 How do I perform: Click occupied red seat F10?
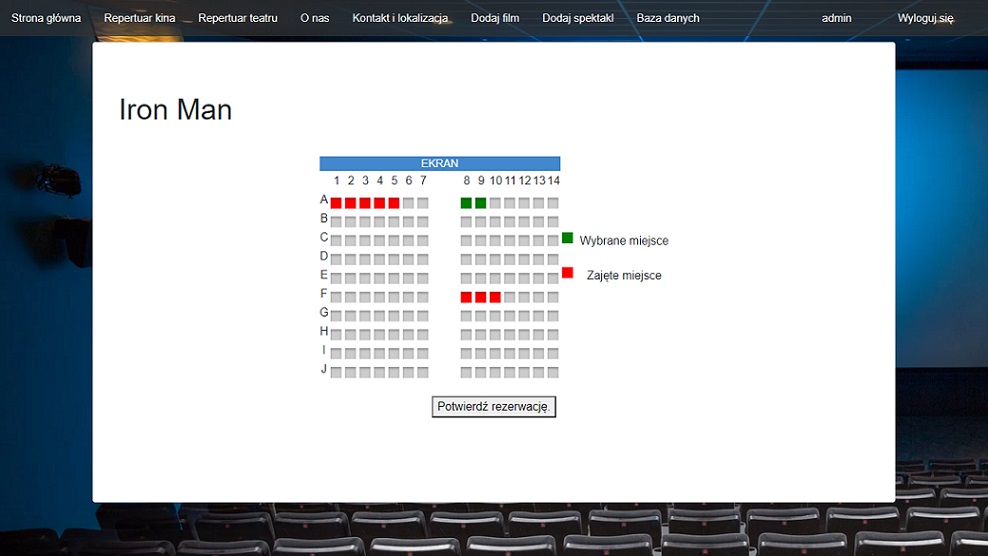tap(495, 297)
